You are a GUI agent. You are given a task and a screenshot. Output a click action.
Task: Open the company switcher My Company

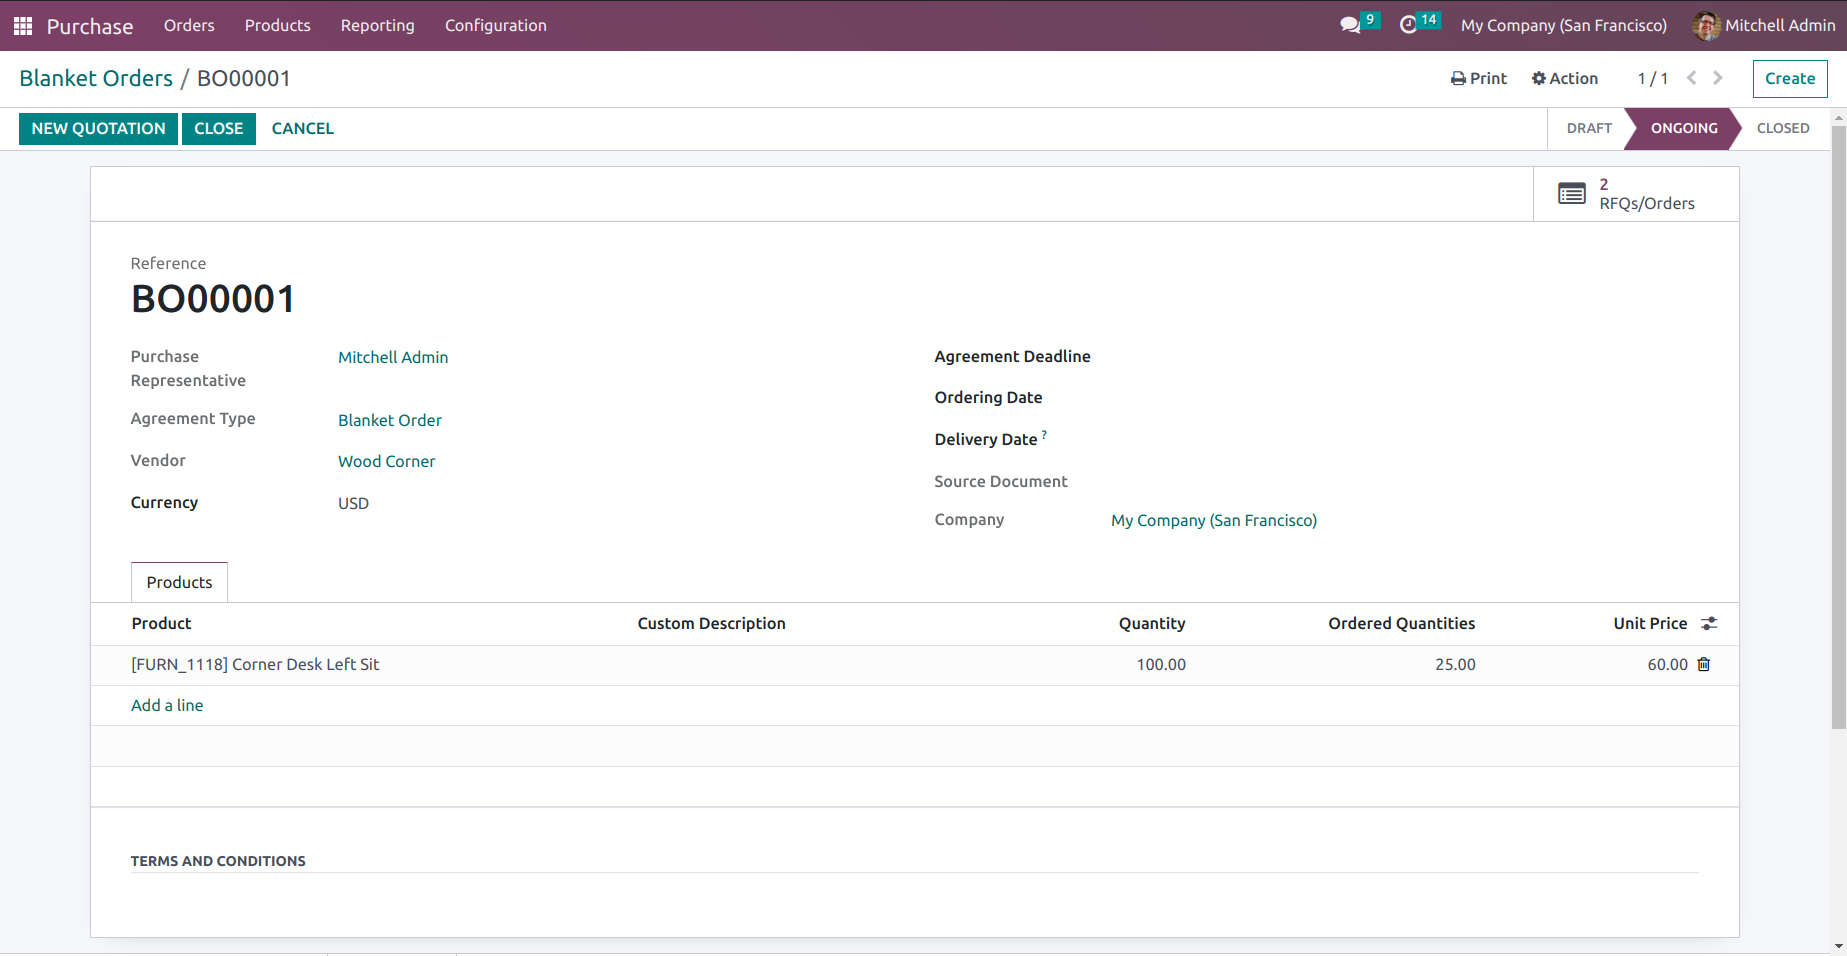pos(1563,26)
